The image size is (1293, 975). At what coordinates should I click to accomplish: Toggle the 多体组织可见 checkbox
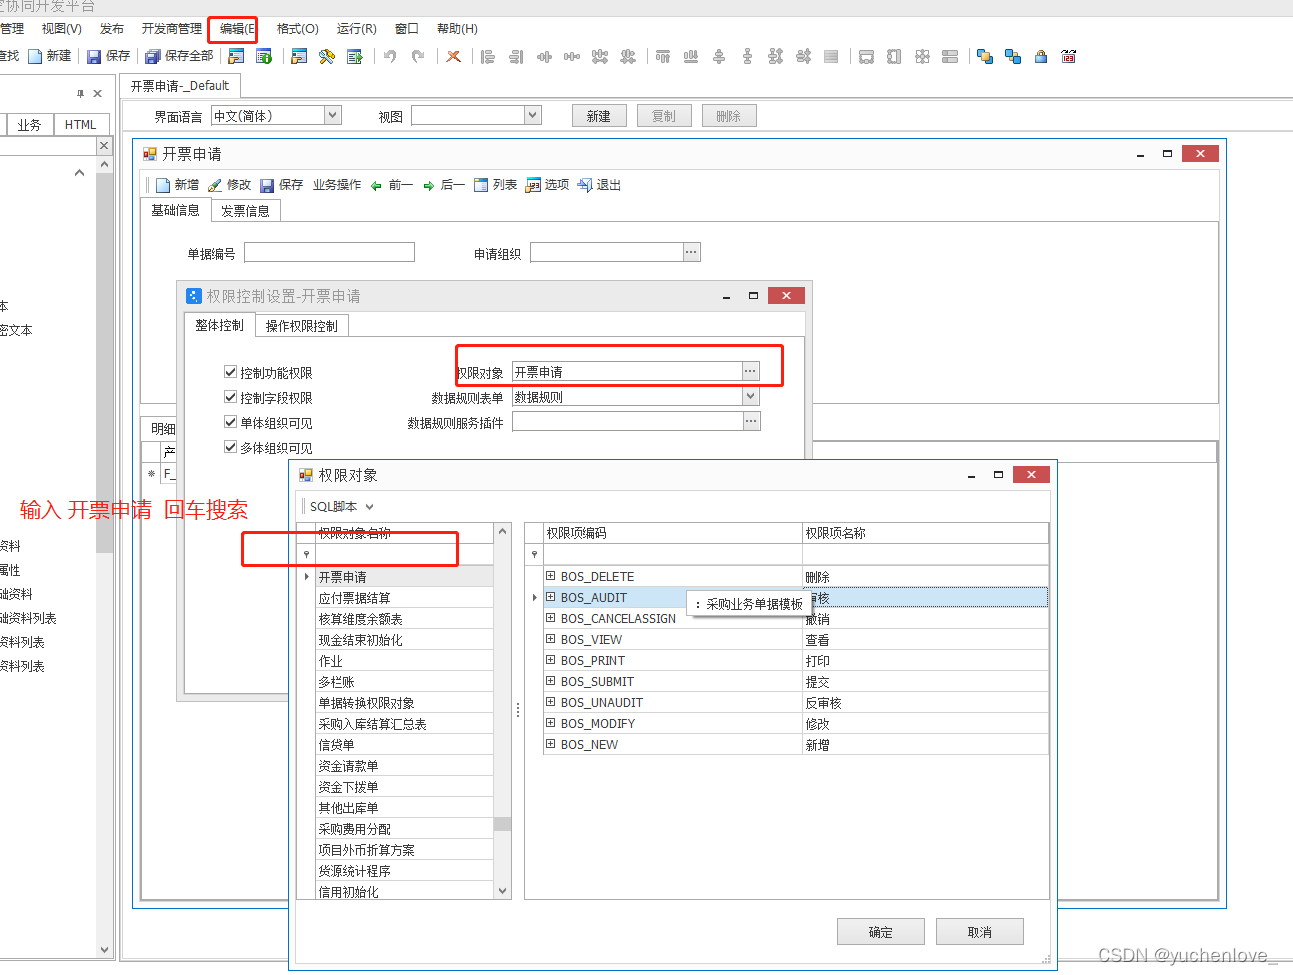pos(231,447)
